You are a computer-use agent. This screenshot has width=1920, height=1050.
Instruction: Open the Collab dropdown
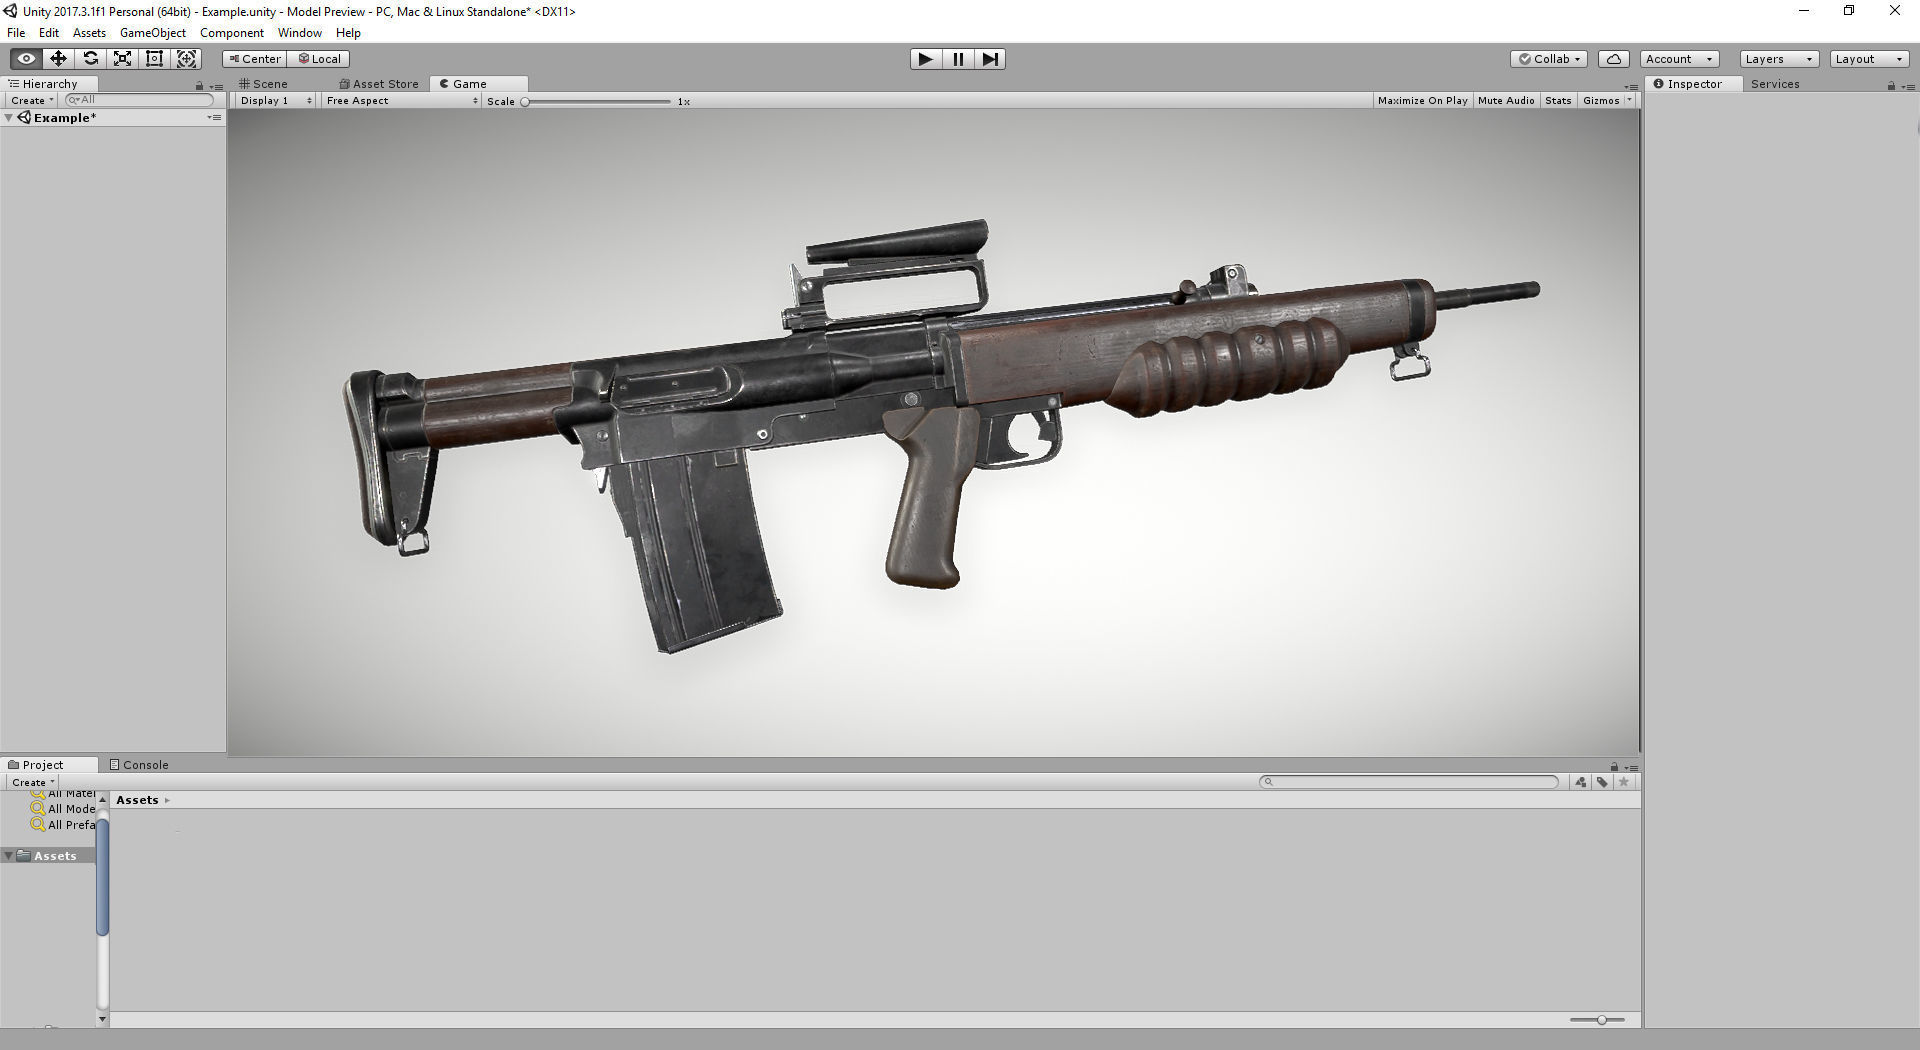[1549, 59]
